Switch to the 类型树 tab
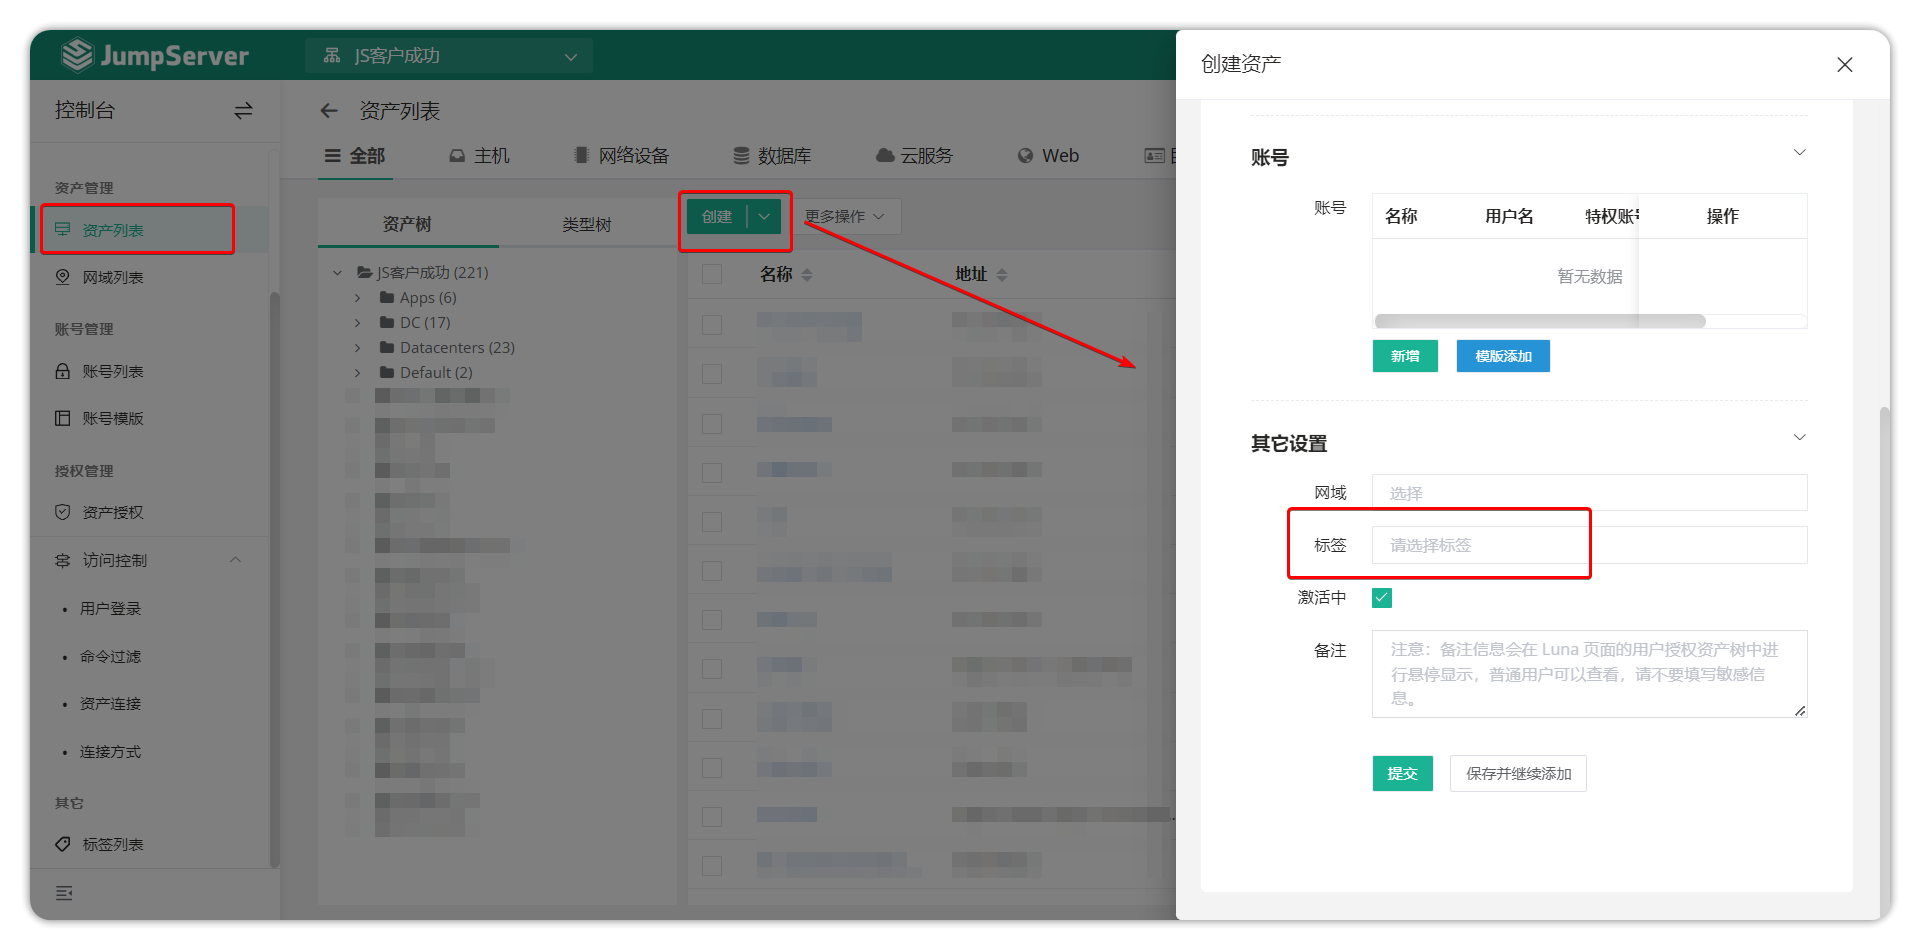1920x940 pixels. point(586,225)
